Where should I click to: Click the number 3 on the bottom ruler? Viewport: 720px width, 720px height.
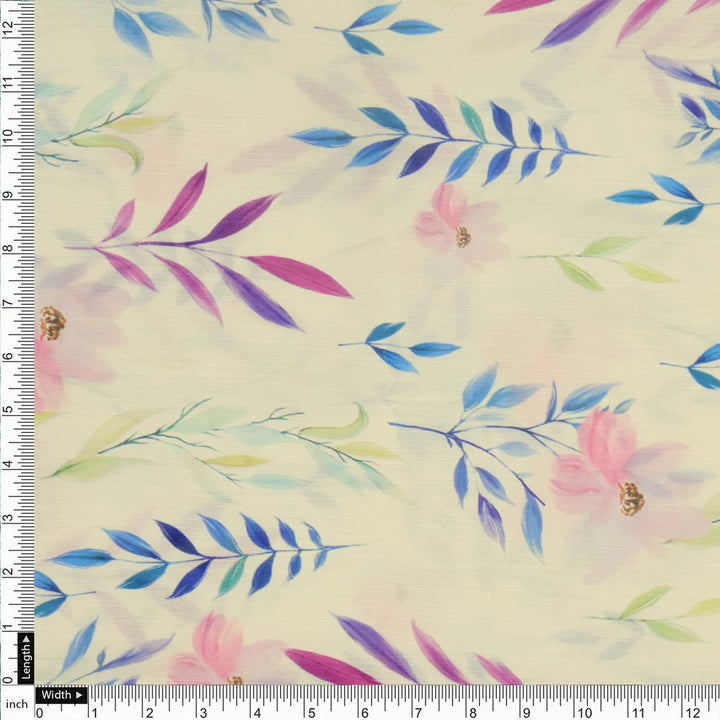(x=202, y=712)
